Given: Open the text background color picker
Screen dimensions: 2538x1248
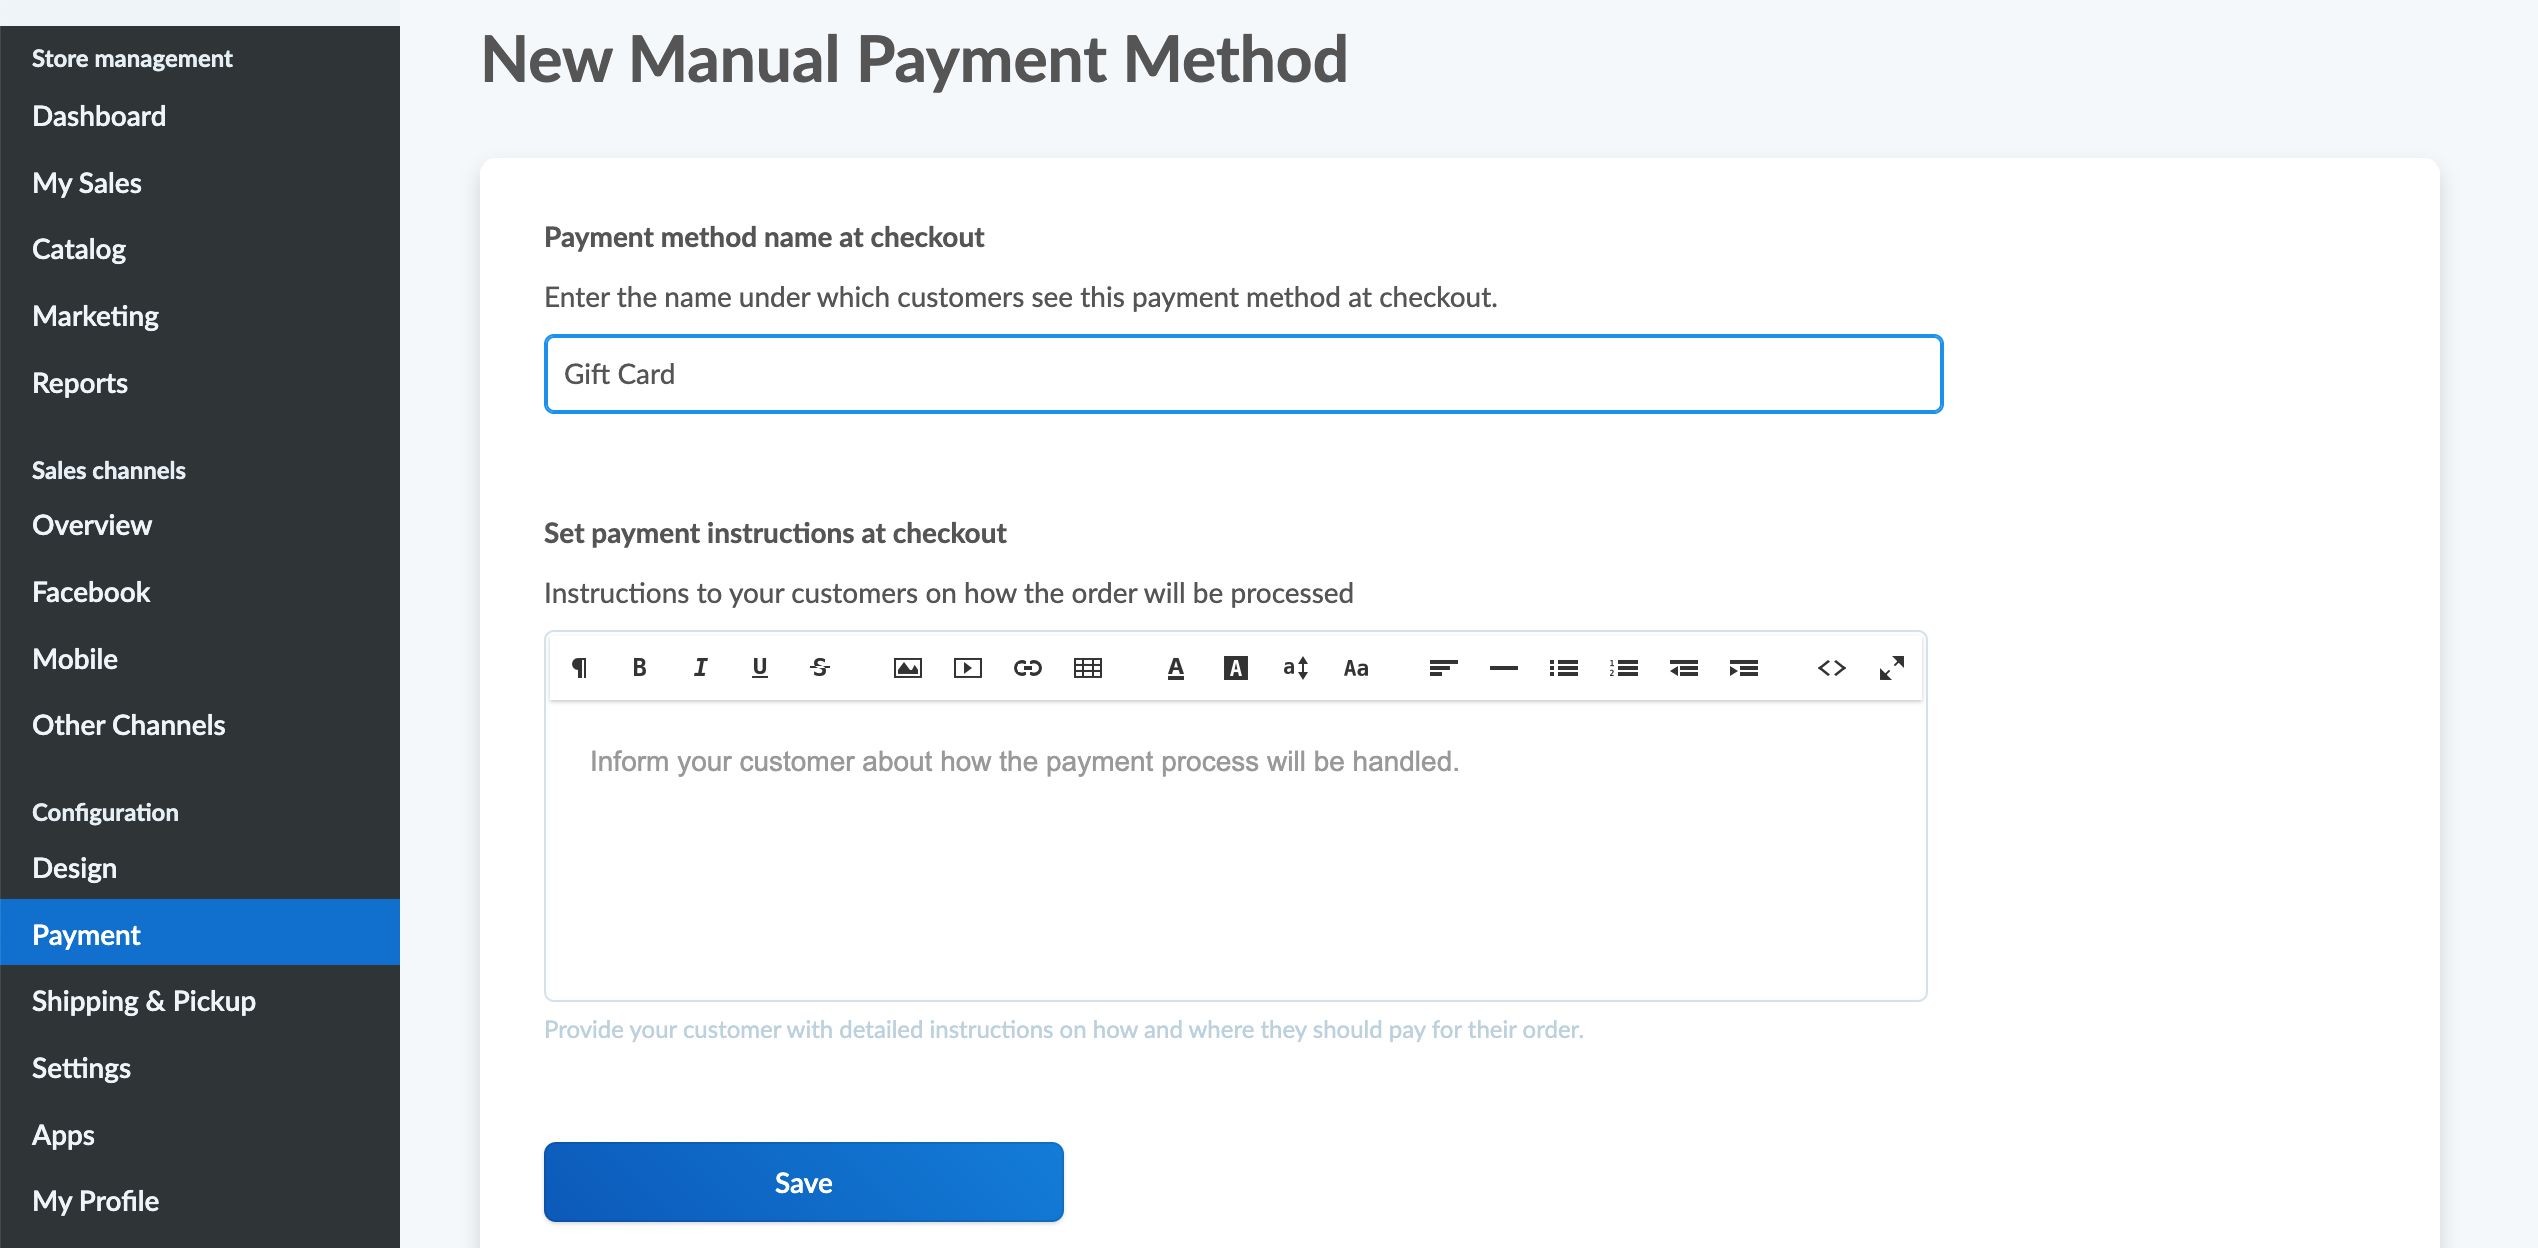Looking at the screenshot, I should pos(1235,668).
